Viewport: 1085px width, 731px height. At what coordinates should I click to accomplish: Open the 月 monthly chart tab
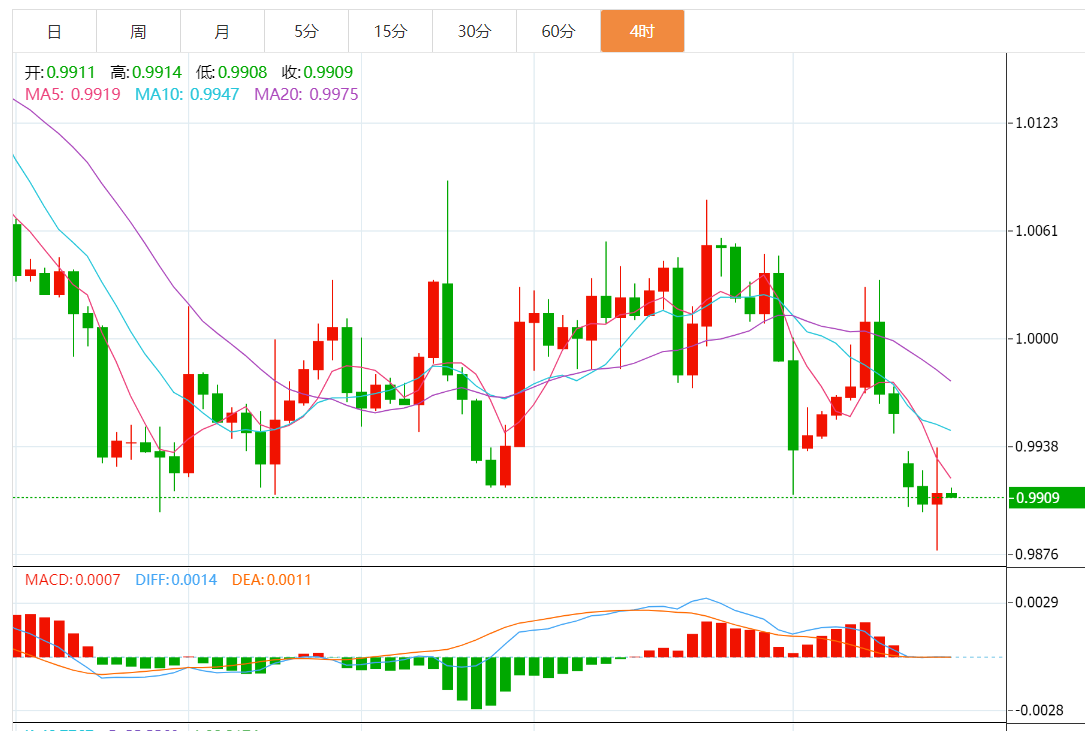point(222,31)
